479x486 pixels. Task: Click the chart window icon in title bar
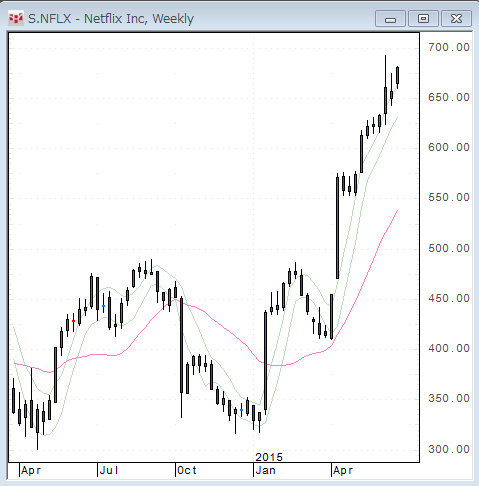[x=16, y=19]
